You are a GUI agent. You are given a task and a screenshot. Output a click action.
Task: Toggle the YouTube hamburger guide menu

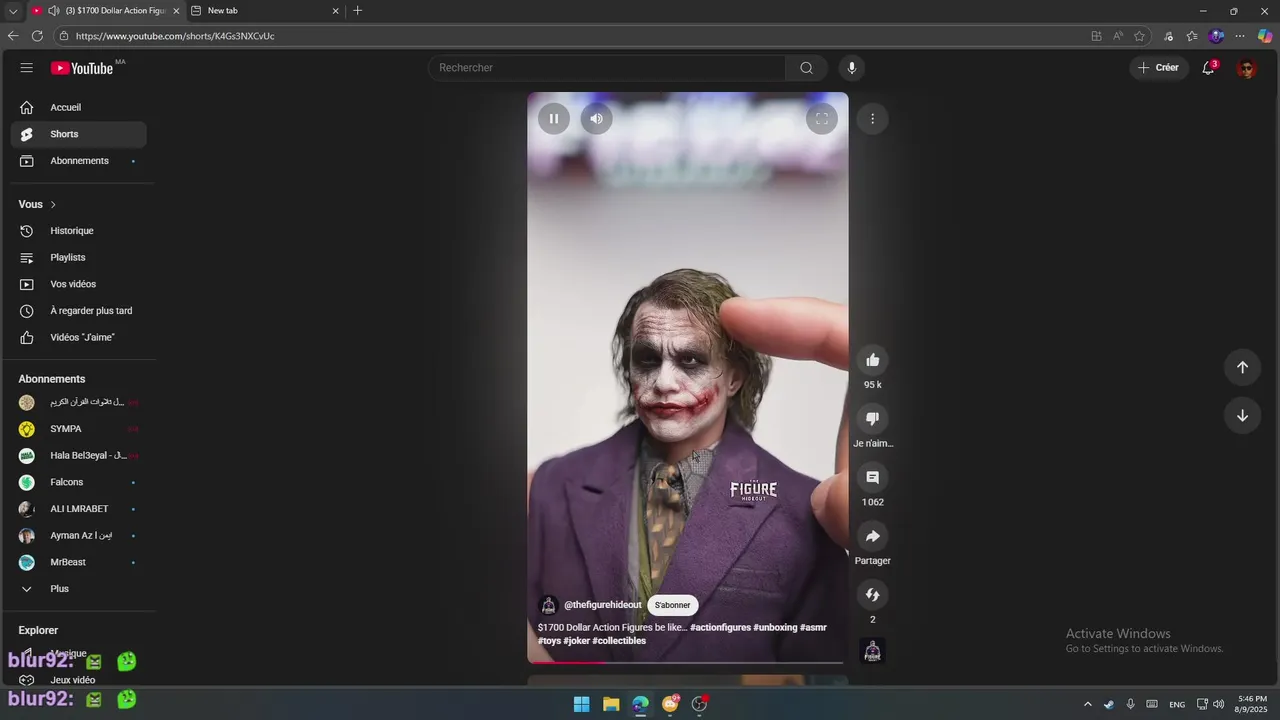click(27, 68)
